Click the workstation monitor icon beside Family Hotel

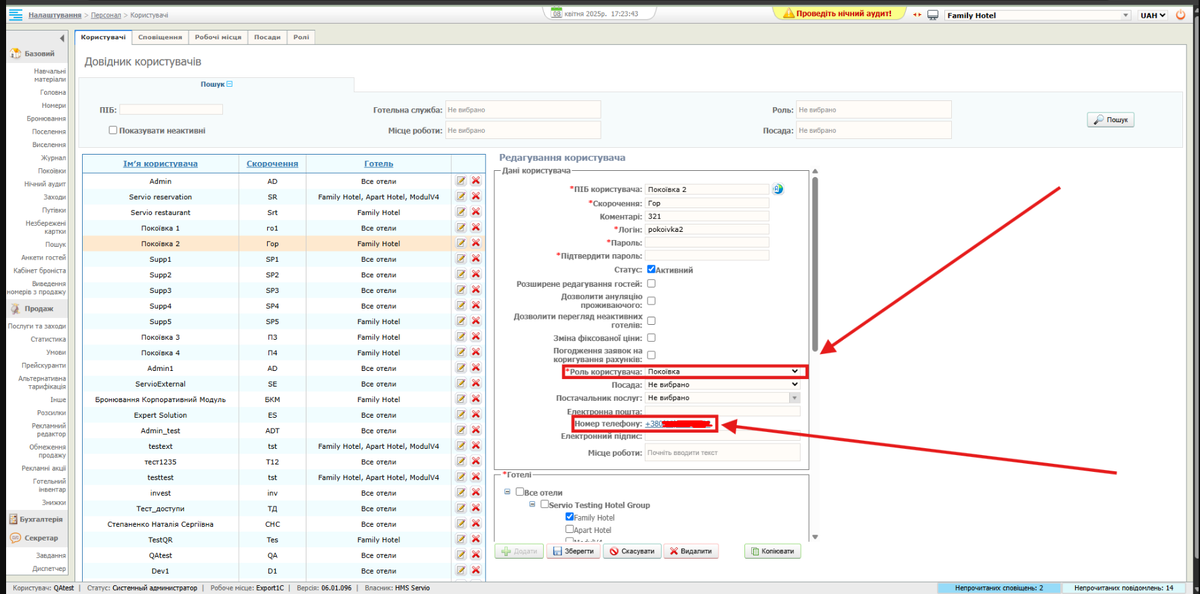933,16
